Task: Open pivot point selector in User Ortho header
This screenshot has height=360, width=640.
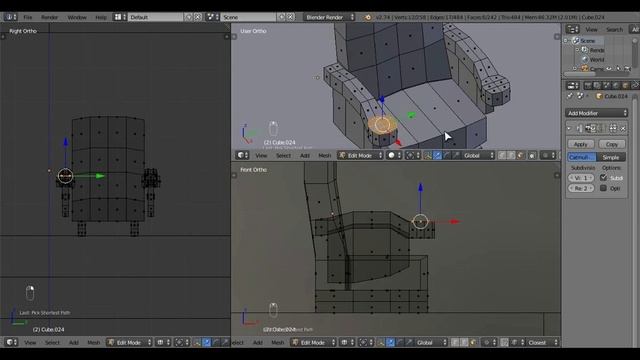Action: point(412,156)
